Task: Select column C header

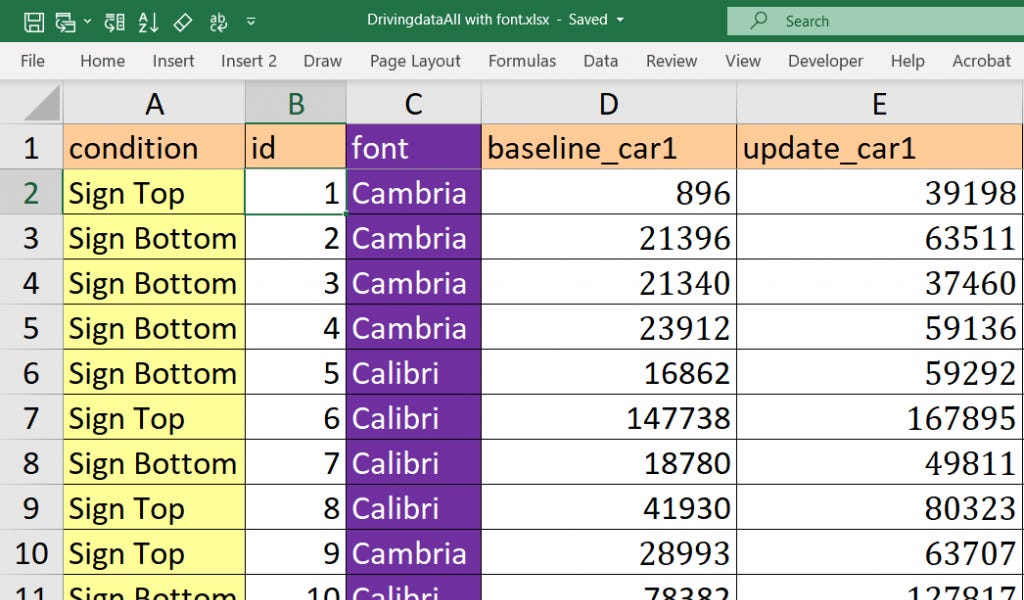Action: 413,104
